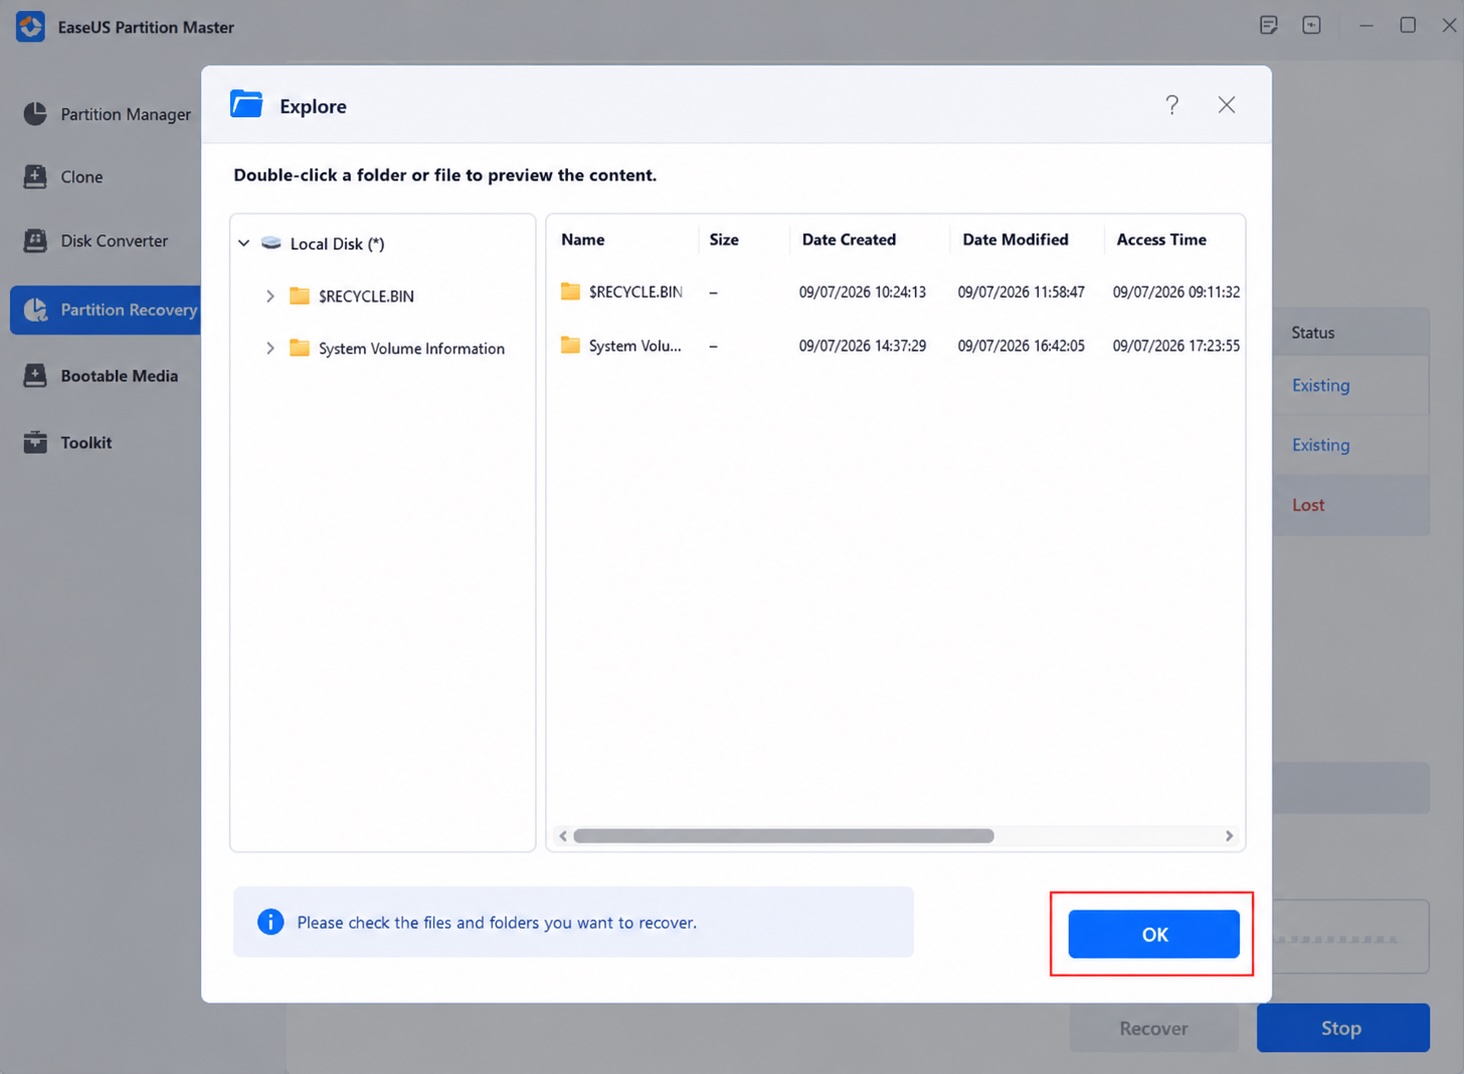Sort by the Name column header
The width and height of the screenshot is (1464, 1074).
583,239
